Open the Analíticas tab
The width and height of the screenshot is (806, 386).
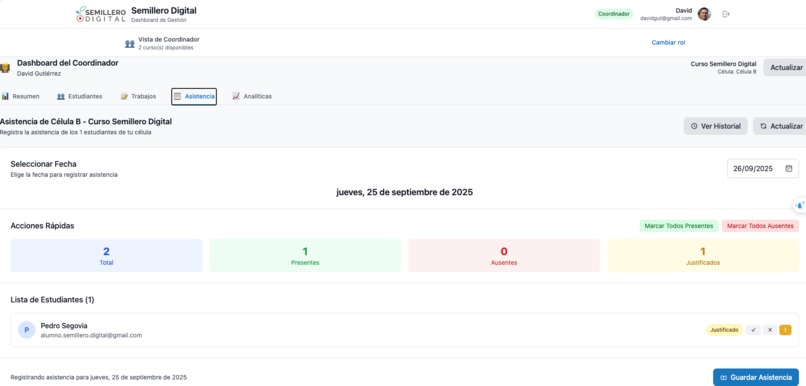[x=252, y=96]
